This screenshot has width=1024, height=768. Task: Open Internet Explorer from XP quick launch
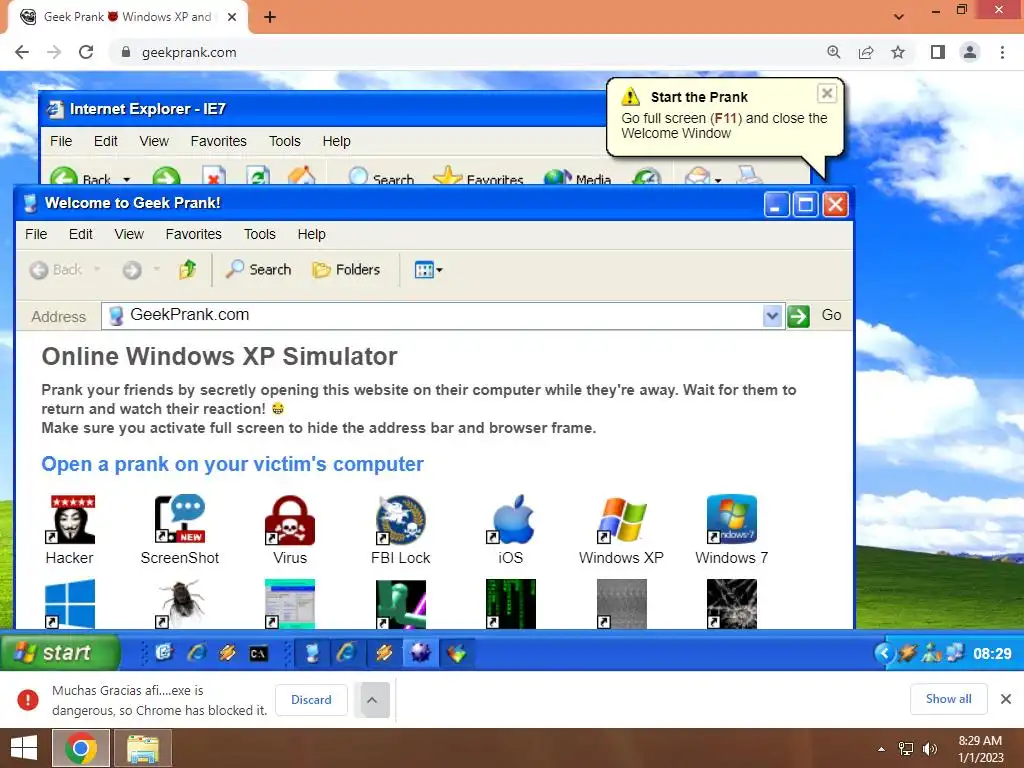click(197, 652)
